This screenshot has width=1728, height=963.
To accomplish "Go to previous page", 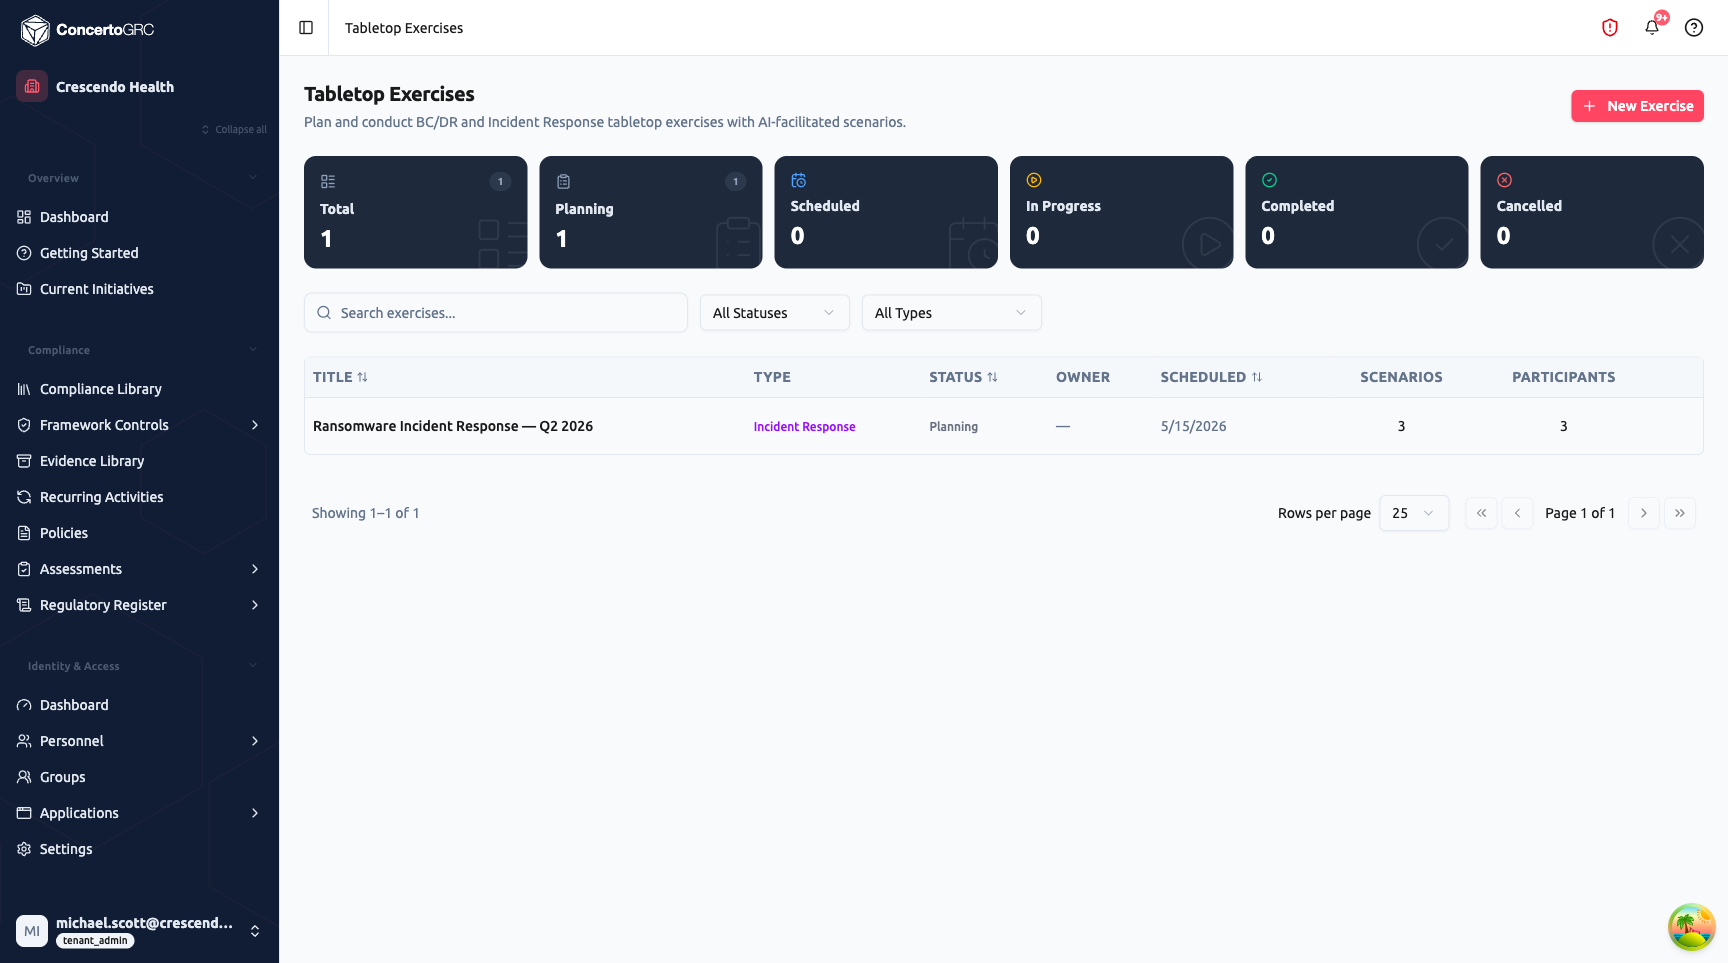I will [x=1517, y=513].
